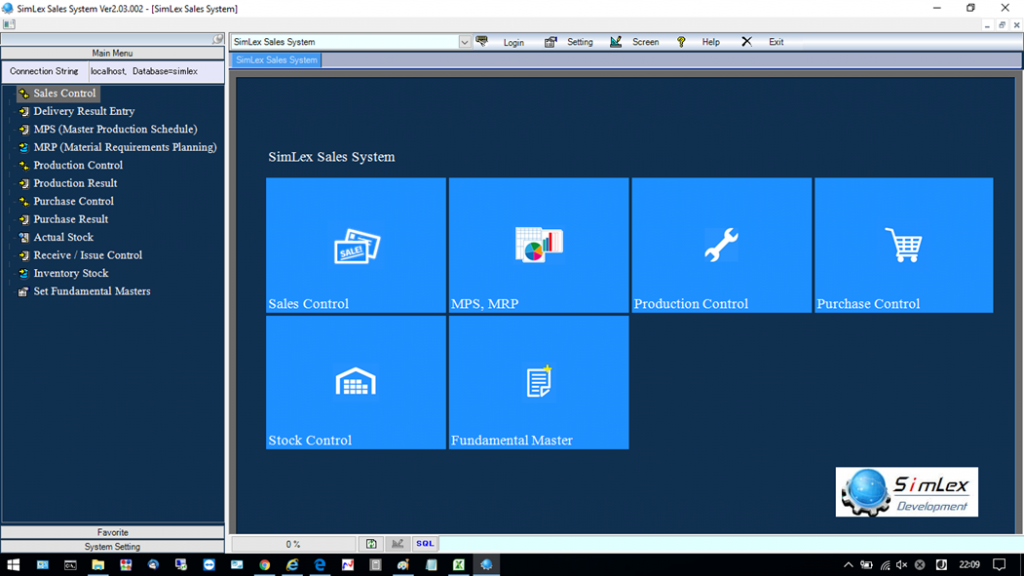Click the Set Fundamental Masters node icon
Screen dimensions: 1024x576
[24, 291]
